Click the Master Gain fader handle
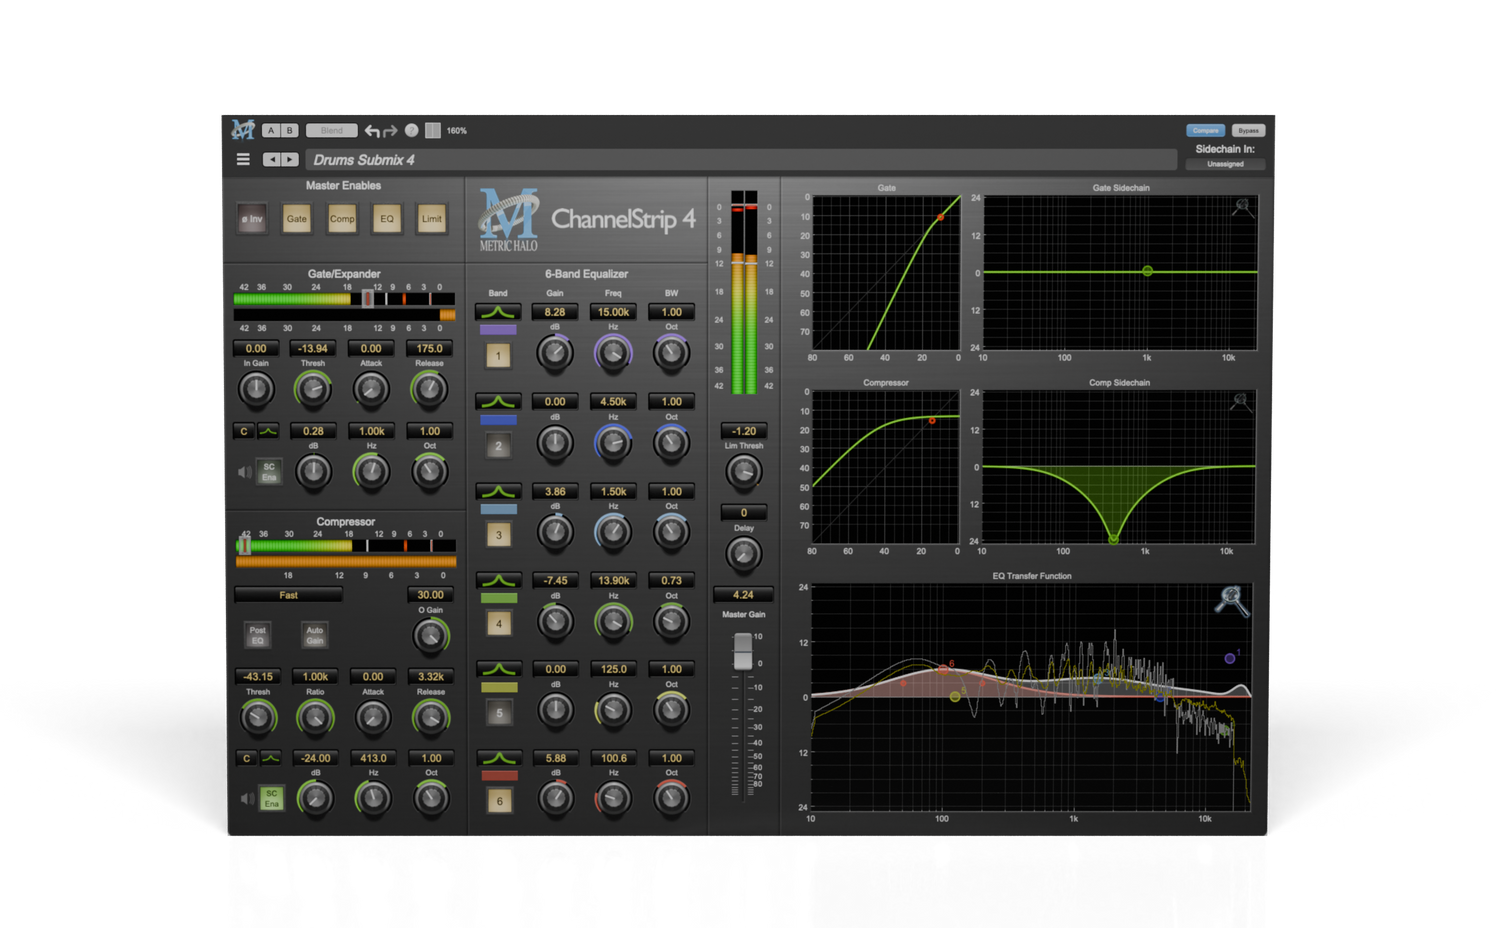The image size is (1500, 928). [x=742, y=652]
